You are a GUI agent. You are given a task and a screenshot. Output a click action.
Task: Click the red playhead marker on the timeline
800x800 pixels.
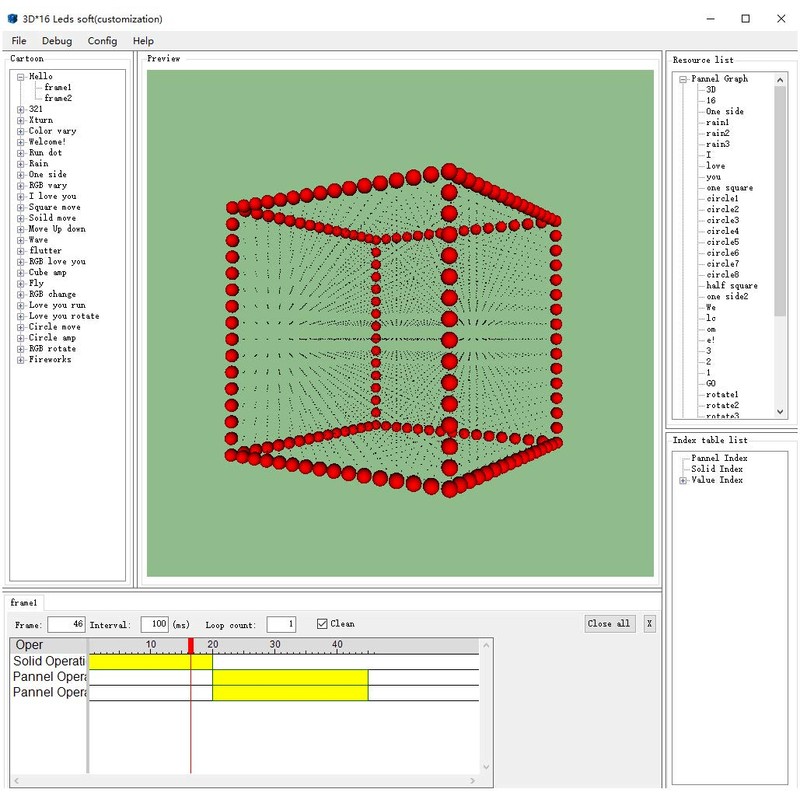[x=190, y=647]
